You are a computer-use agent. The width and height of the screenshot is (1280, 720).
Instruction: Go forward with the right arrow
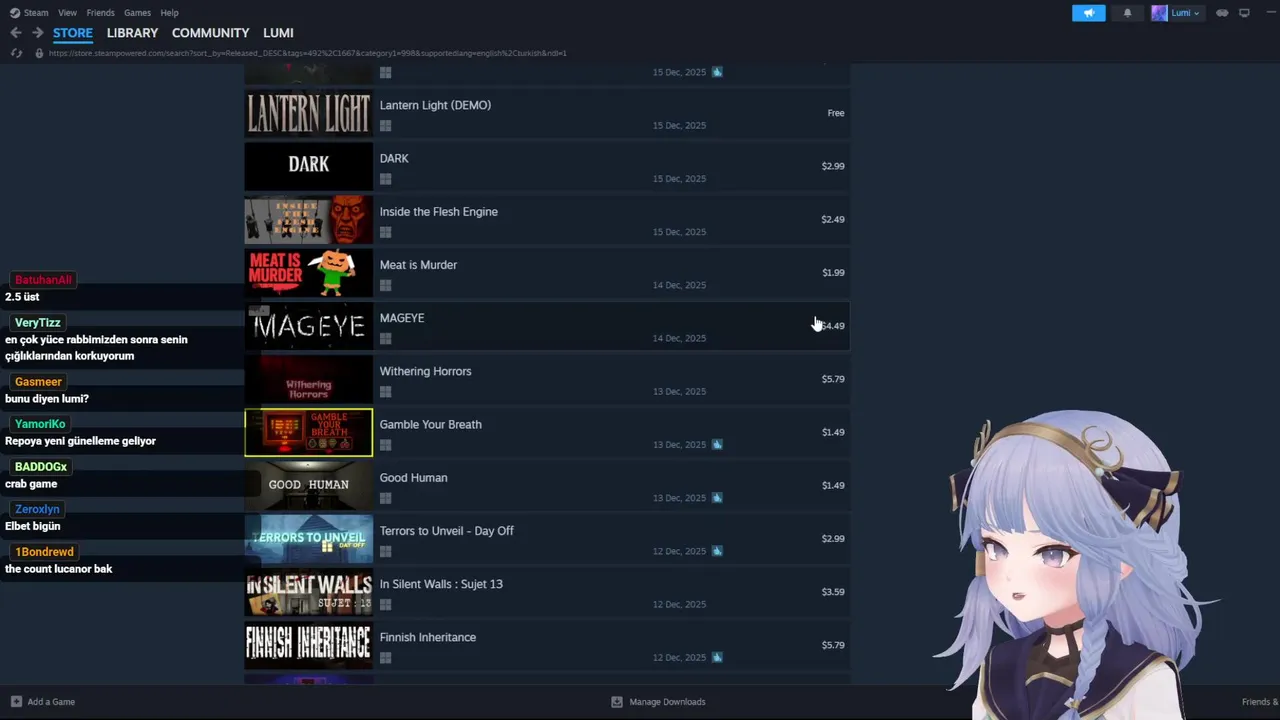(x=37, y=33)
